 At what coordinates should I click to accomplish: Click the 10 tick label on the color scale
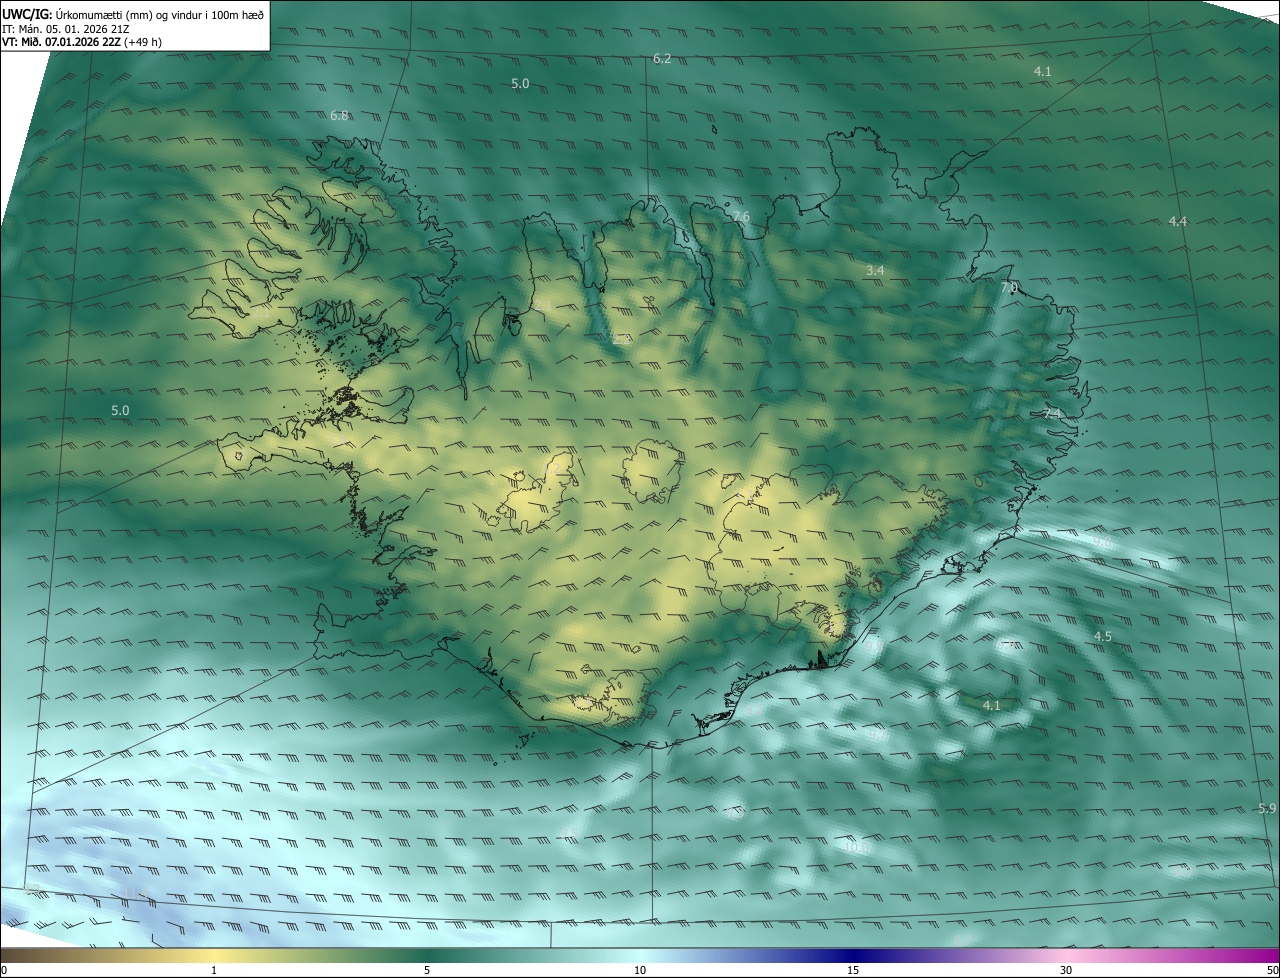click(640, 970)
